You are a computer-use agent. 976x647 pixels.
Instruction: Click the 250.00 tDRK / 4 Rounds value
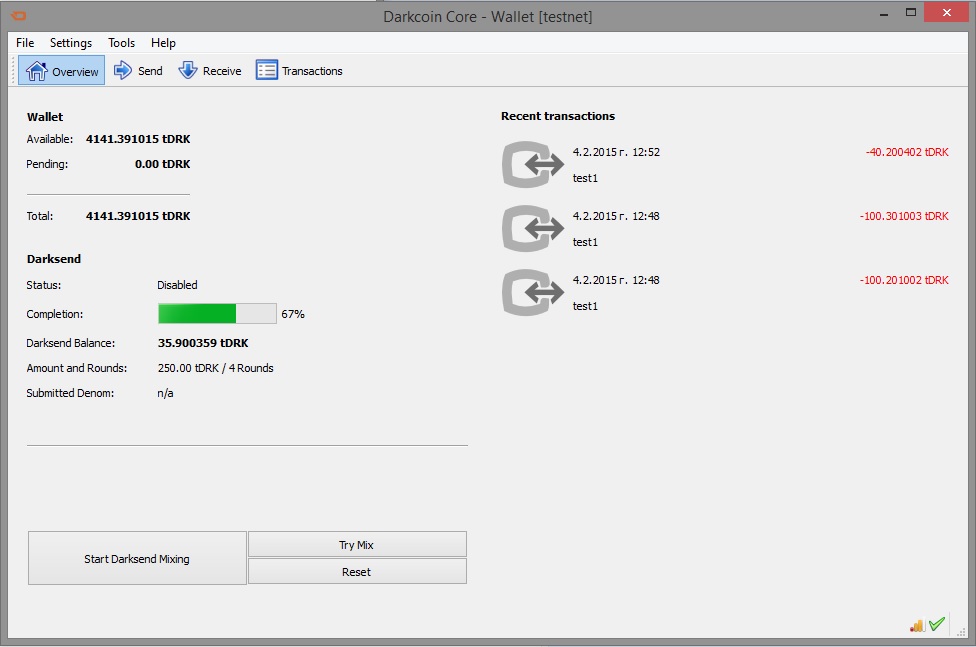point(215,368)
